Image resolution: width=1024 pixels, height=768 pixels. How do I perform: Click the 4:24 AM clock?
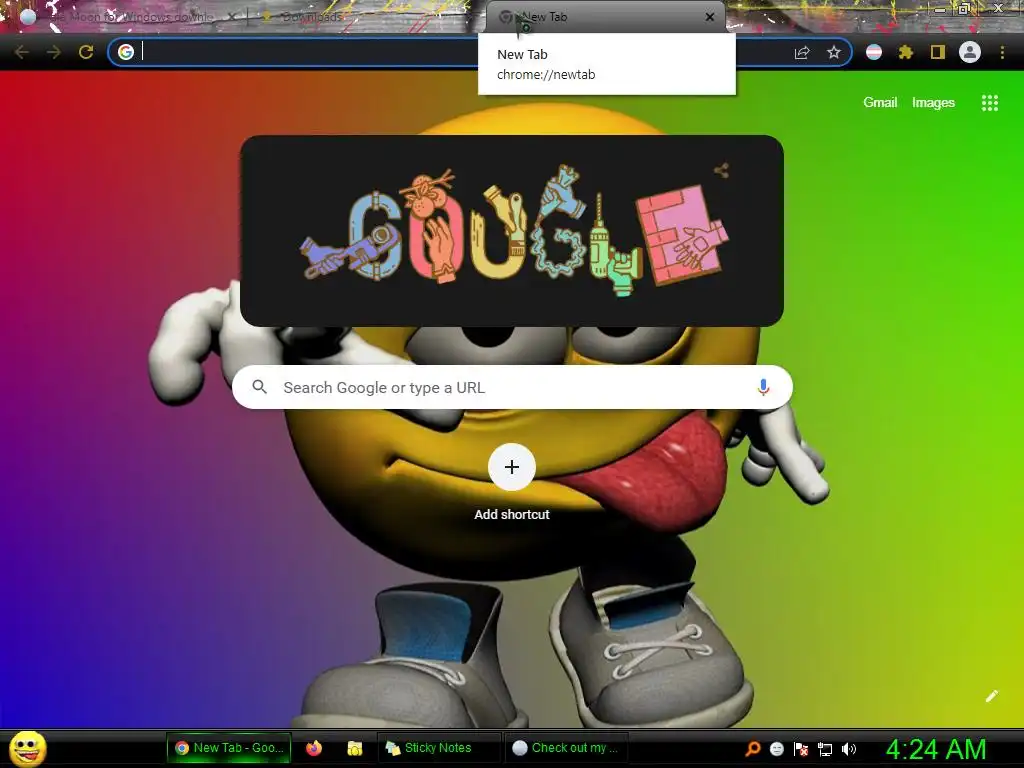point(936,749)
